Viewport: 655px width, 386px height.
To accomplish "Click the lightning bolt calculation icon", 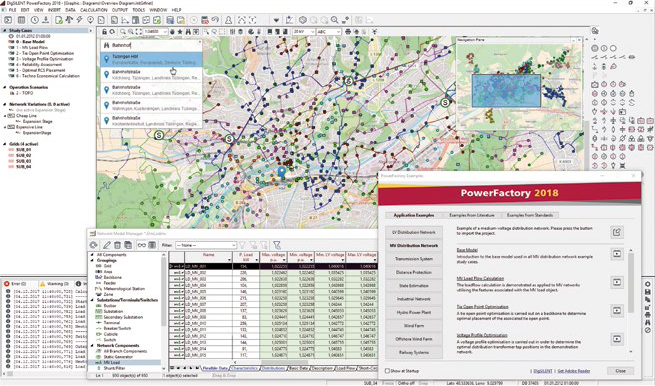I will [79, 20].
